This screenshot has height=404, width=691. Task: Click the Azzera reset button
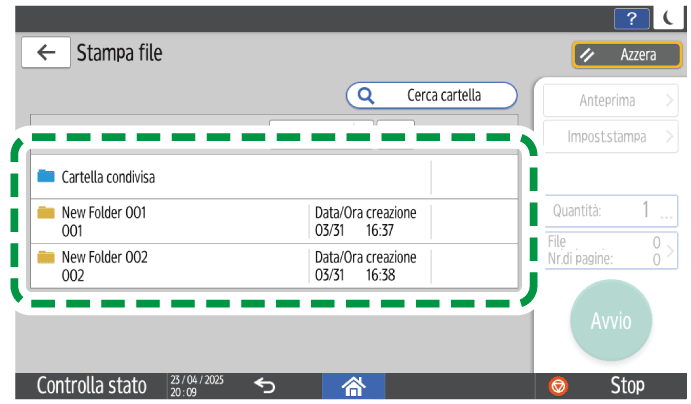point(627,55)
